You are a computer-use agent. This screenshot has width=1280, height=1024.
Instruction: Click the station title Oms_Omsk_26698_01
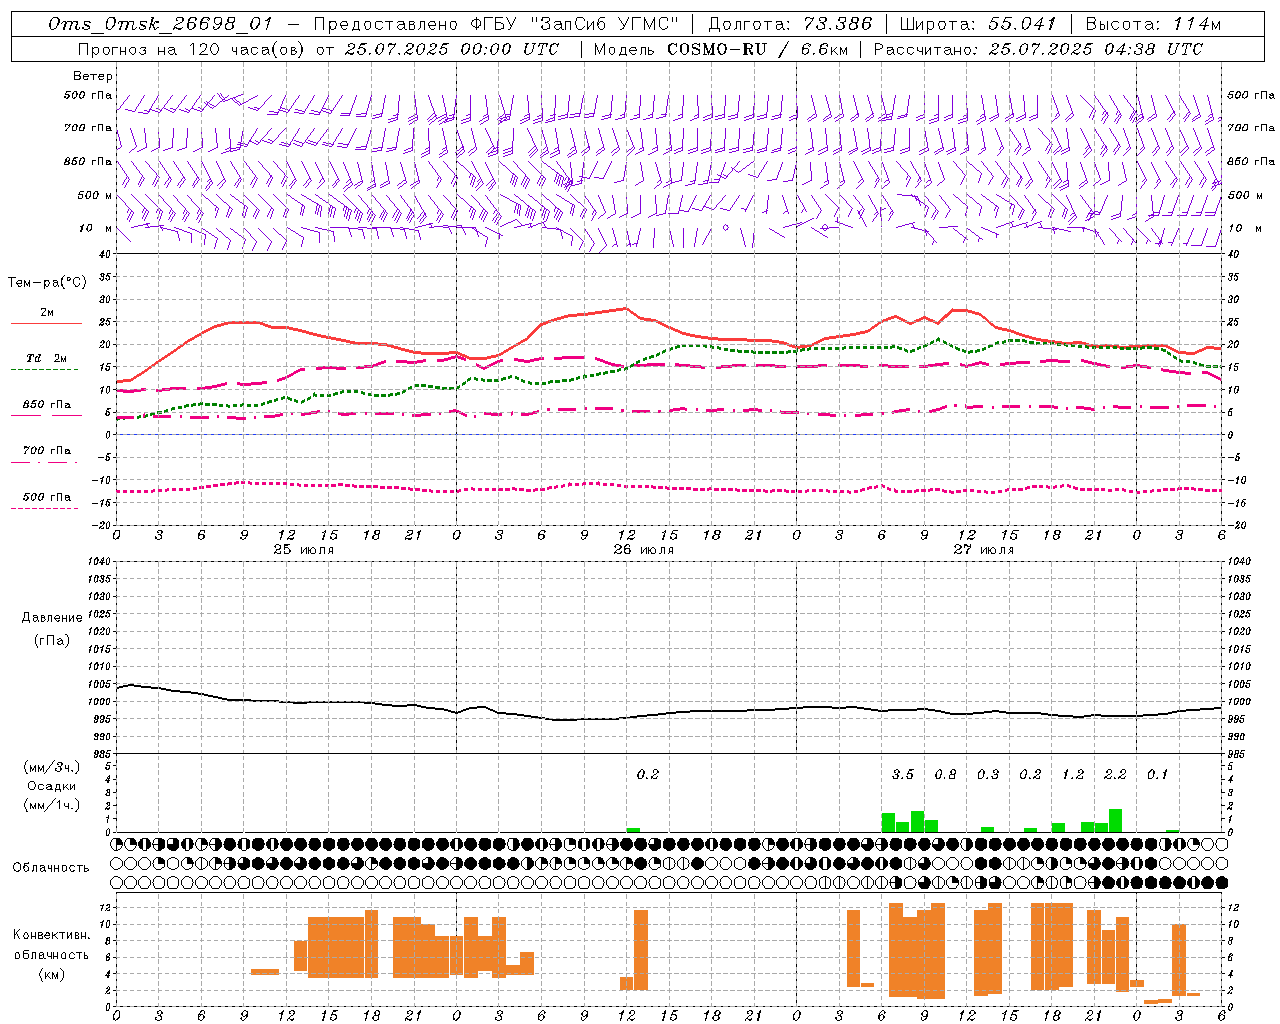[x=160, y=24]
